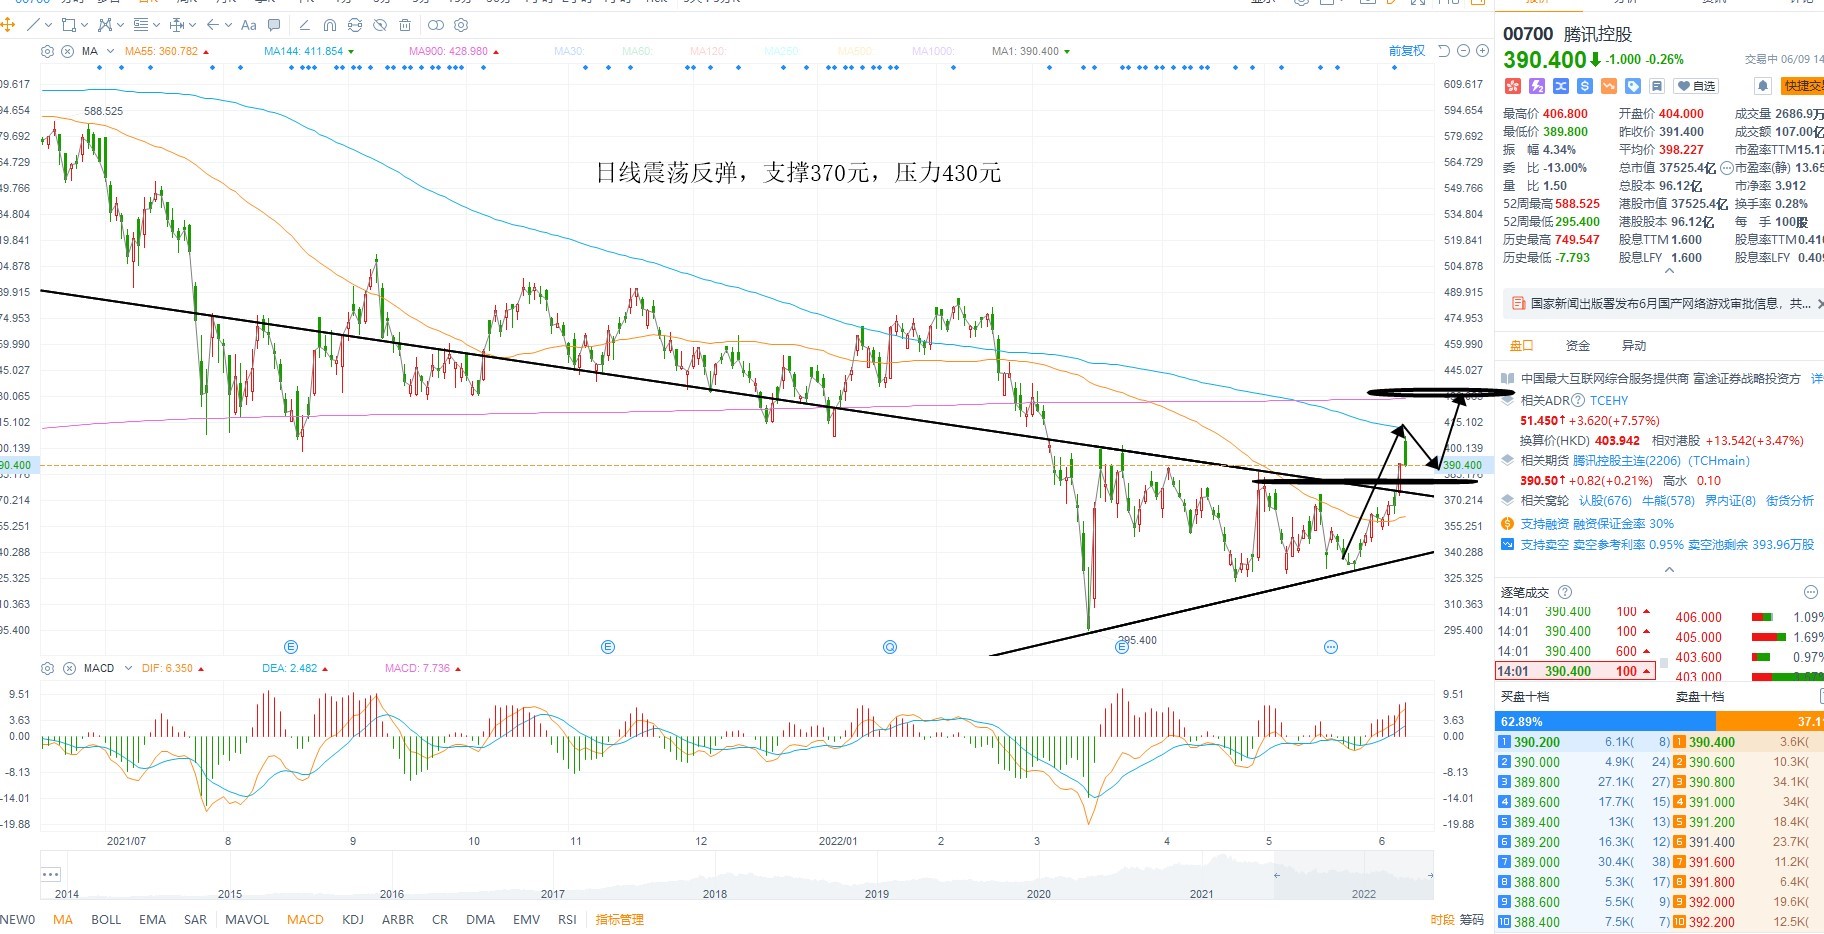Open TCEHY related ADR link
The width and height of the screenshot is (1824, 934).
[x=1609, y=400]
